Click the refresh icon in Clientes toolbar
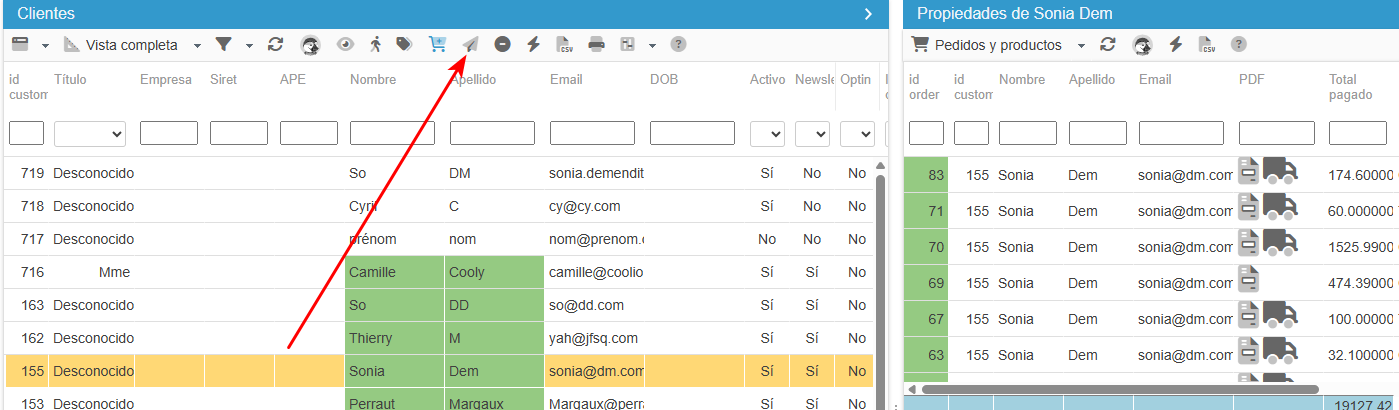 pos(276,45)
